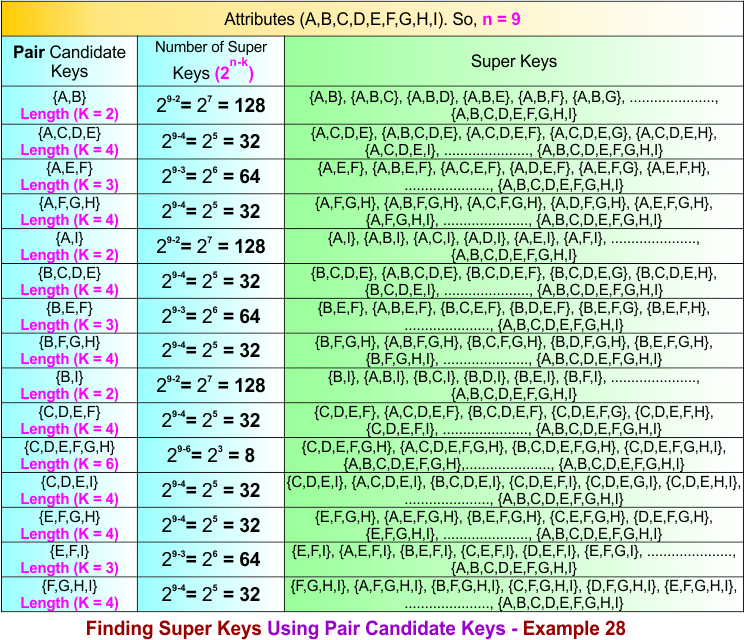This screenshot has width=745, height=640.
Task: Click the count cell in the {F,G,H,I} row
Action: (211, 594)
